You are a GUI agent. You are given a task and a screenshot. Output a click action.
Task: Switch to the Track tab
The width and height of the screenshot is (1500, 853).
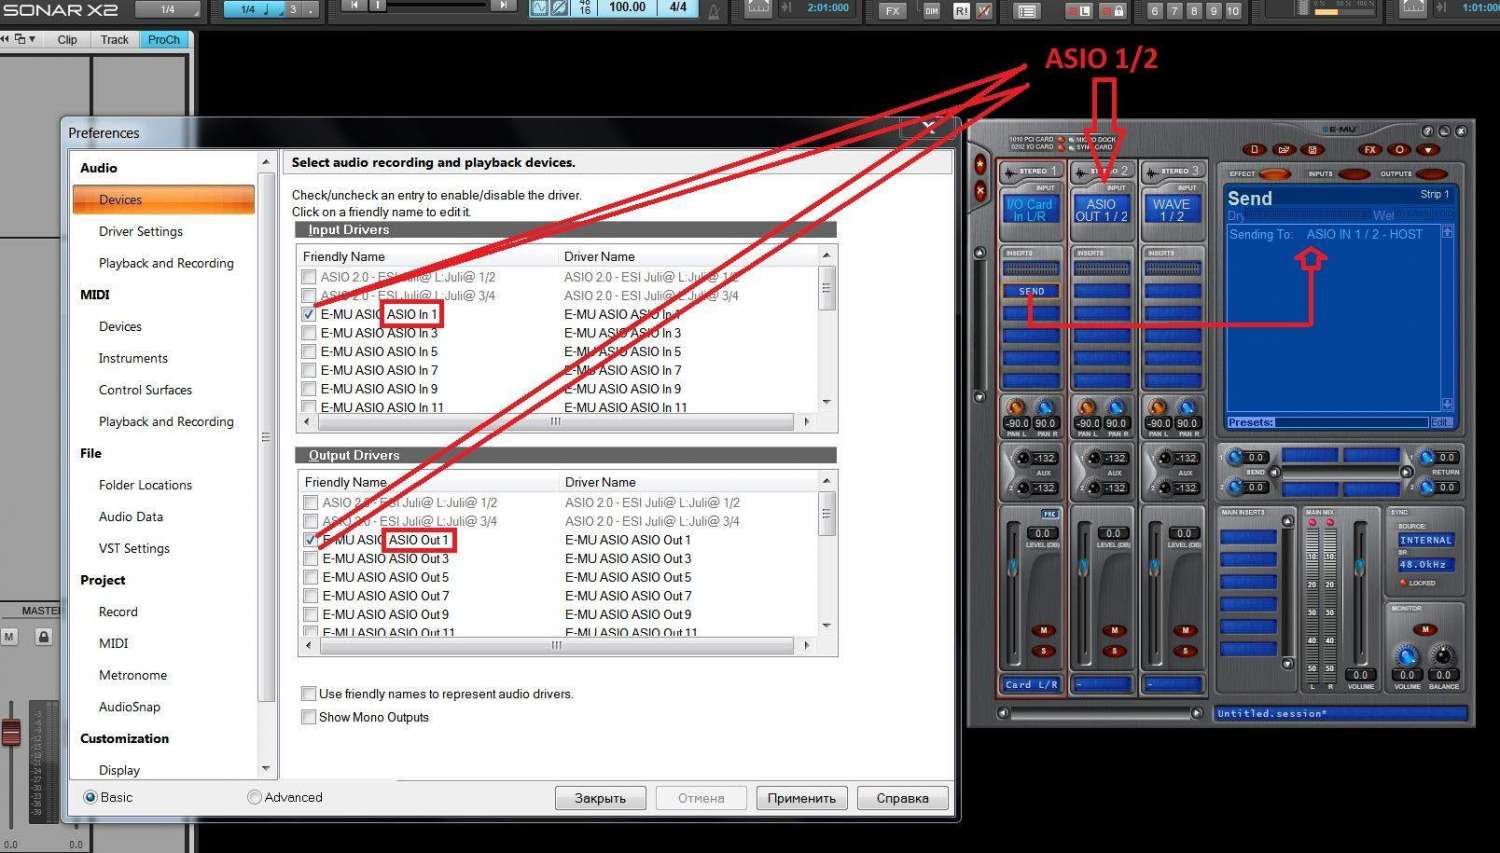tap(114, 40)
